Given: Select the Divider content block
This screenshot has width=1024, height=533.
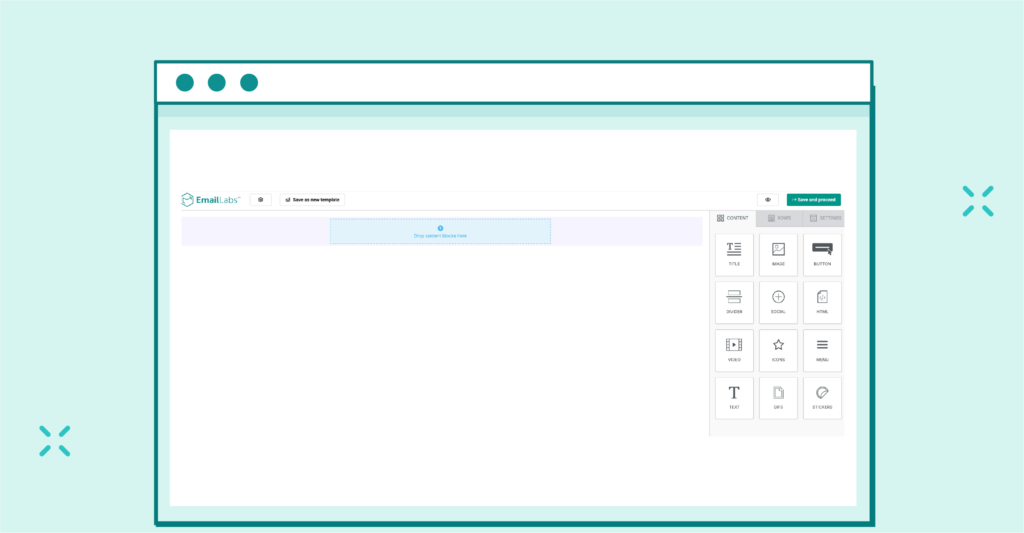Looking at the screenshot, I should tap(734, 301).
